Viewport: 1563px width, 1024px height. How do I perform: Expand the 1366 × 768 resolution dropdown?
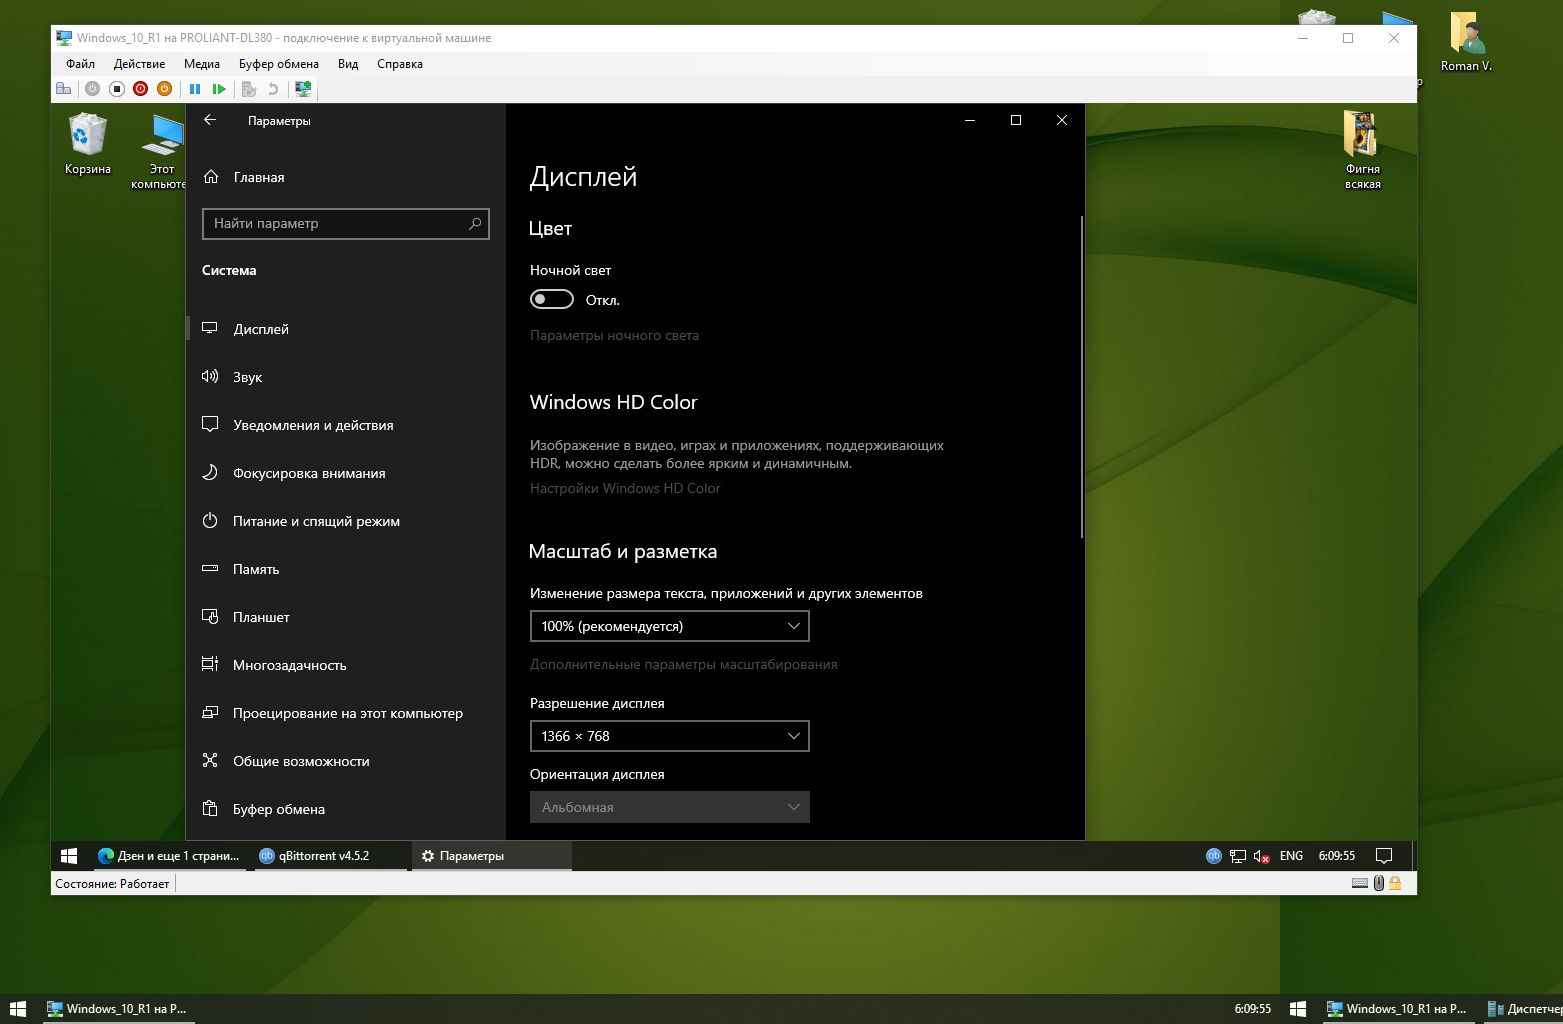click(669, 736)
